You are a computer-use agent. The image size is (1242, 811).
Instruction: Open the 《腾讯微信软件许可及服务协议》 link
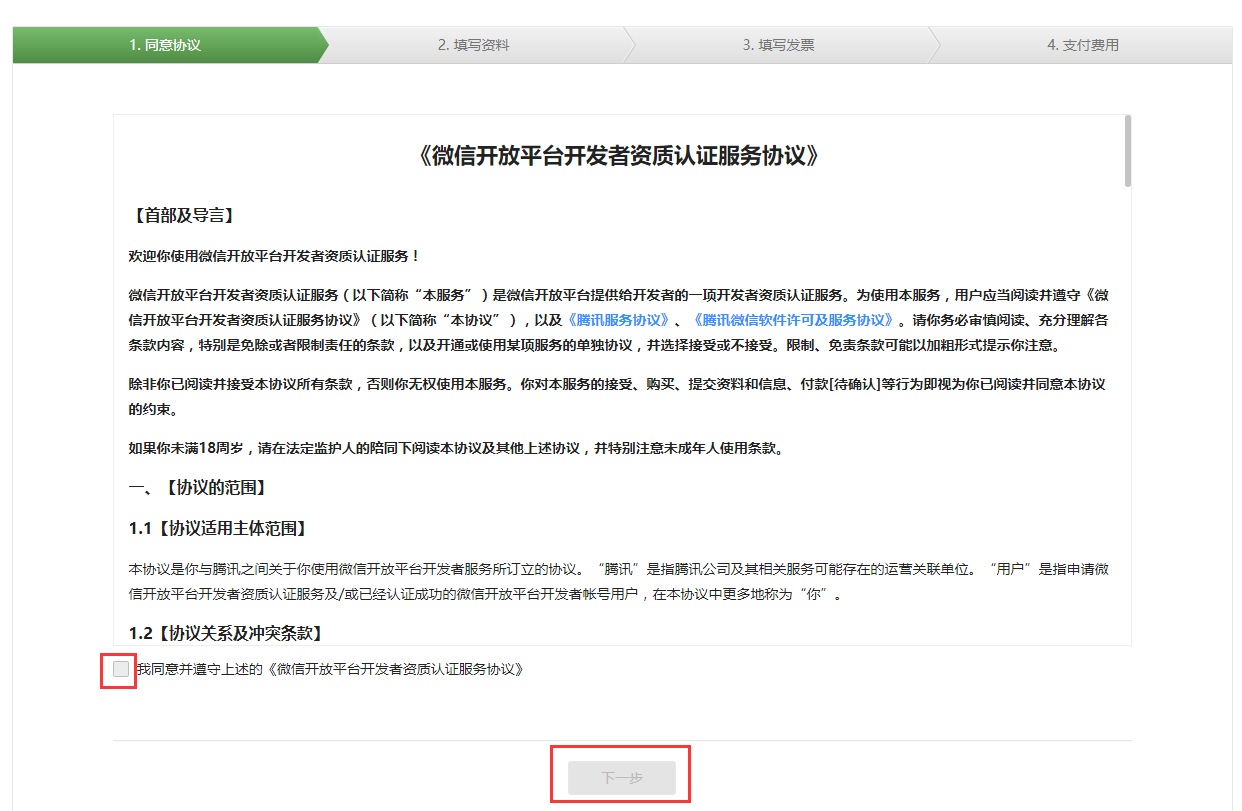coord(793,320)
